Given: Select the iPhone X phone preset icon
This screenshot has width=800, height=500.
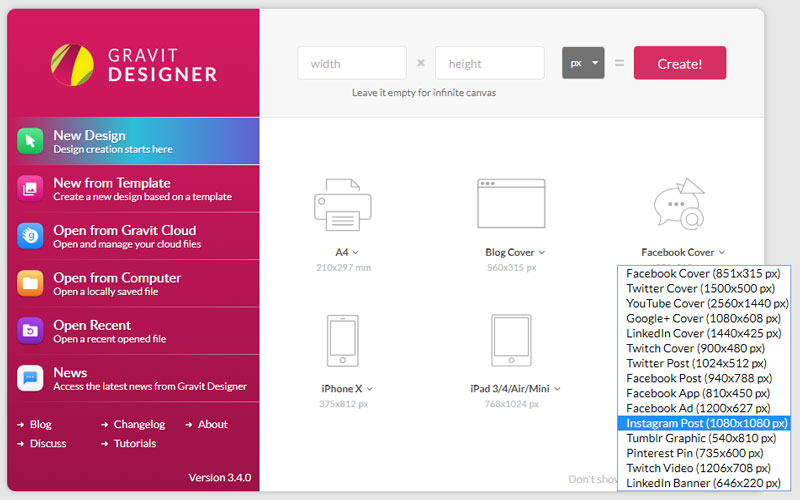Looking at the screenshot, I should pyautogui.click(x=342, y=340).
